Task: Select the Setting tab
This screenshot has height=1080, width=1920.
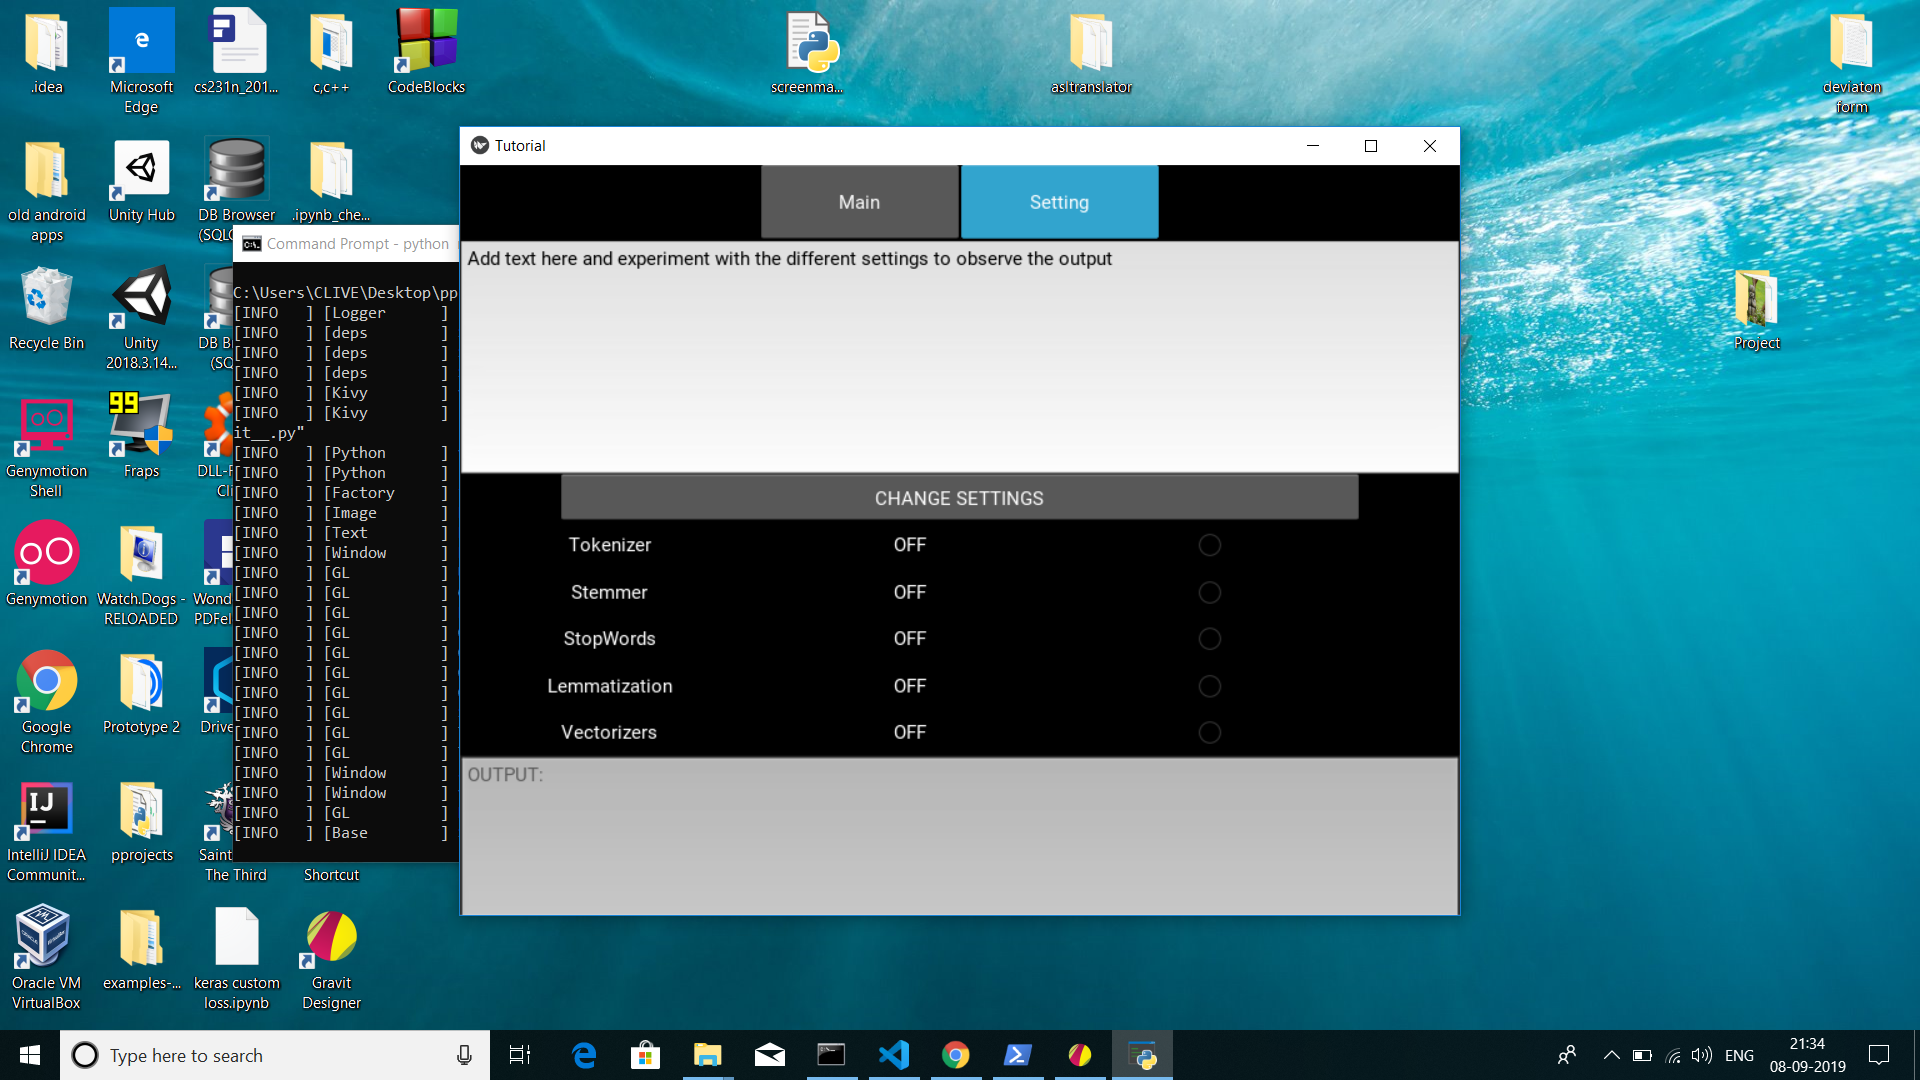Action: [x=1059, y=202]
